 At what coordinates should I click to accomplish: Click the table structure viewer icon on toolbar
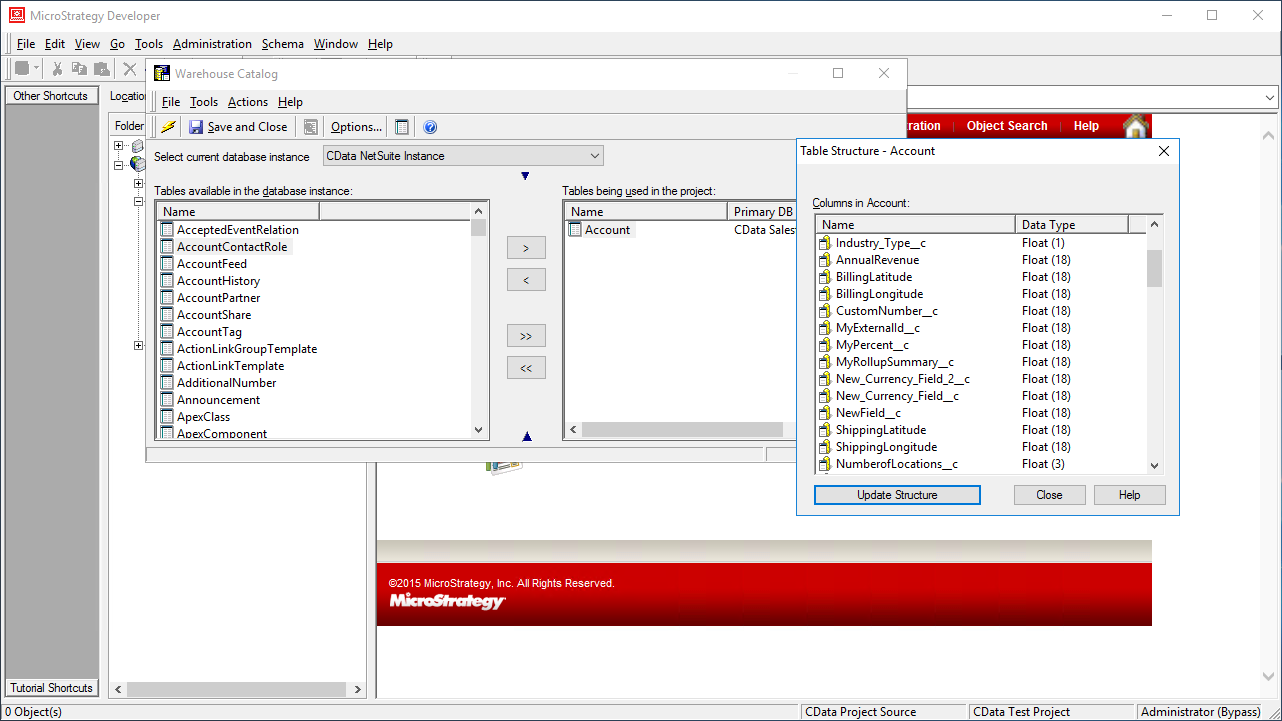point(401,126)
